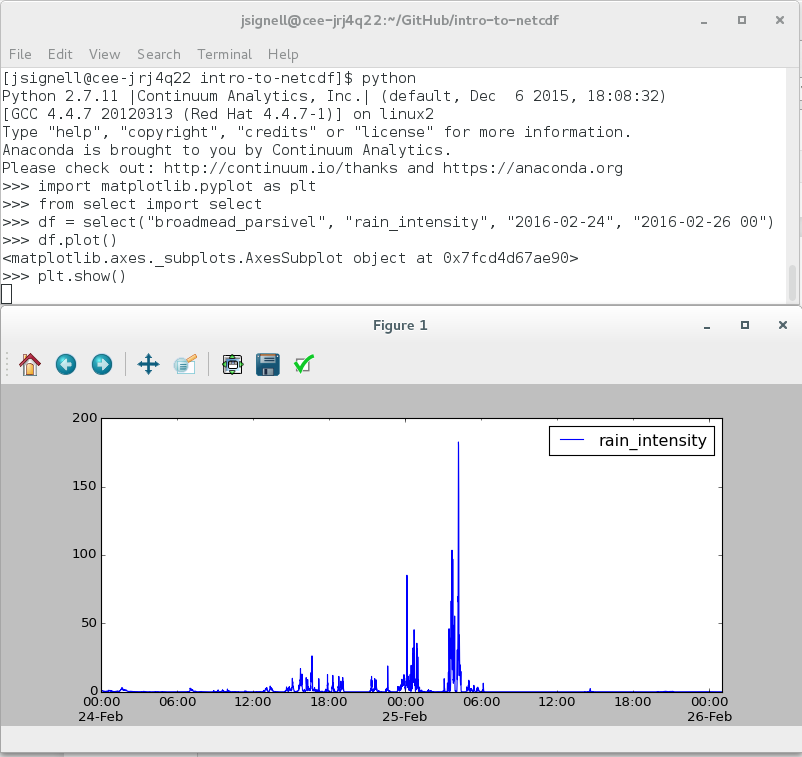Viewport: 802px width, 757px height.
Task: Click the 'from select import select' line
Action: pyautogui.click(x=131, y=204)
